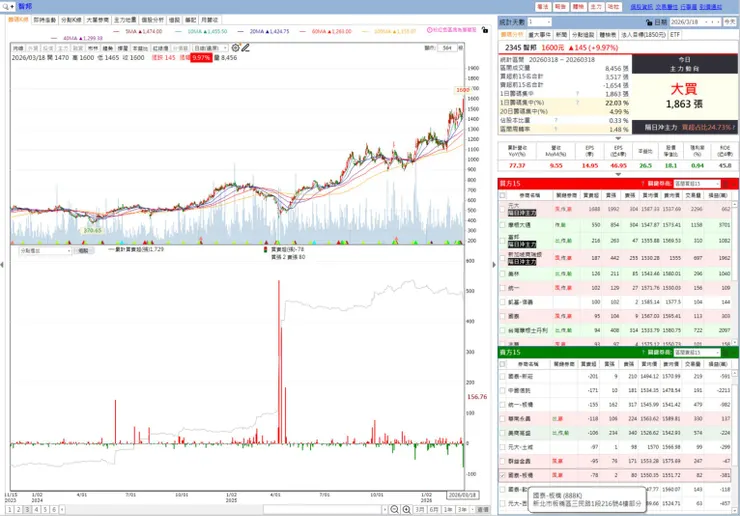Click the 主力 button in top-right header
This screenshot has height=516, width=740.
pyautogui.click(x=596, y=7)
